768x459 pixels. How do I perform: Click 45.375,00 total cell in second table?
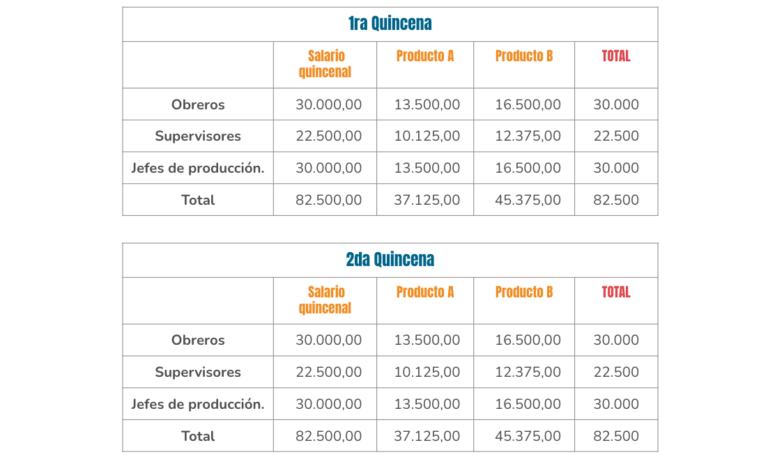(528, 436)
